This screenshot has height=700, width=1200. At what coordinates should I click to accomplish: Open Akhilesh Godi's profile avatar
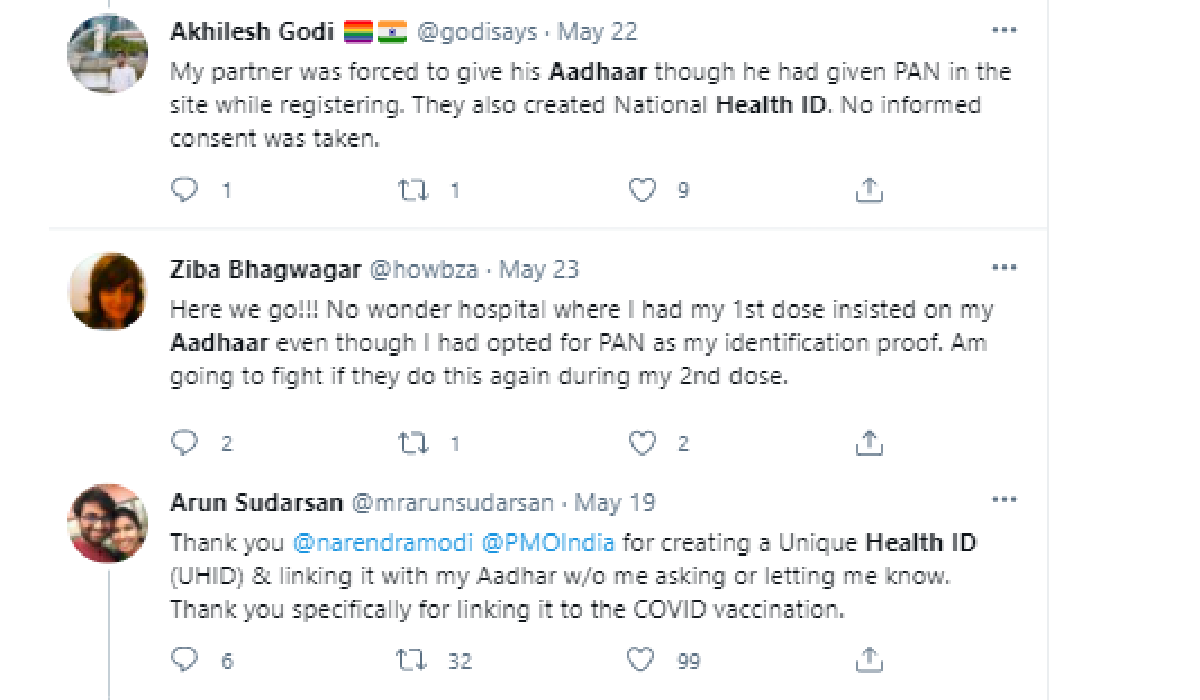coord(107,54)
